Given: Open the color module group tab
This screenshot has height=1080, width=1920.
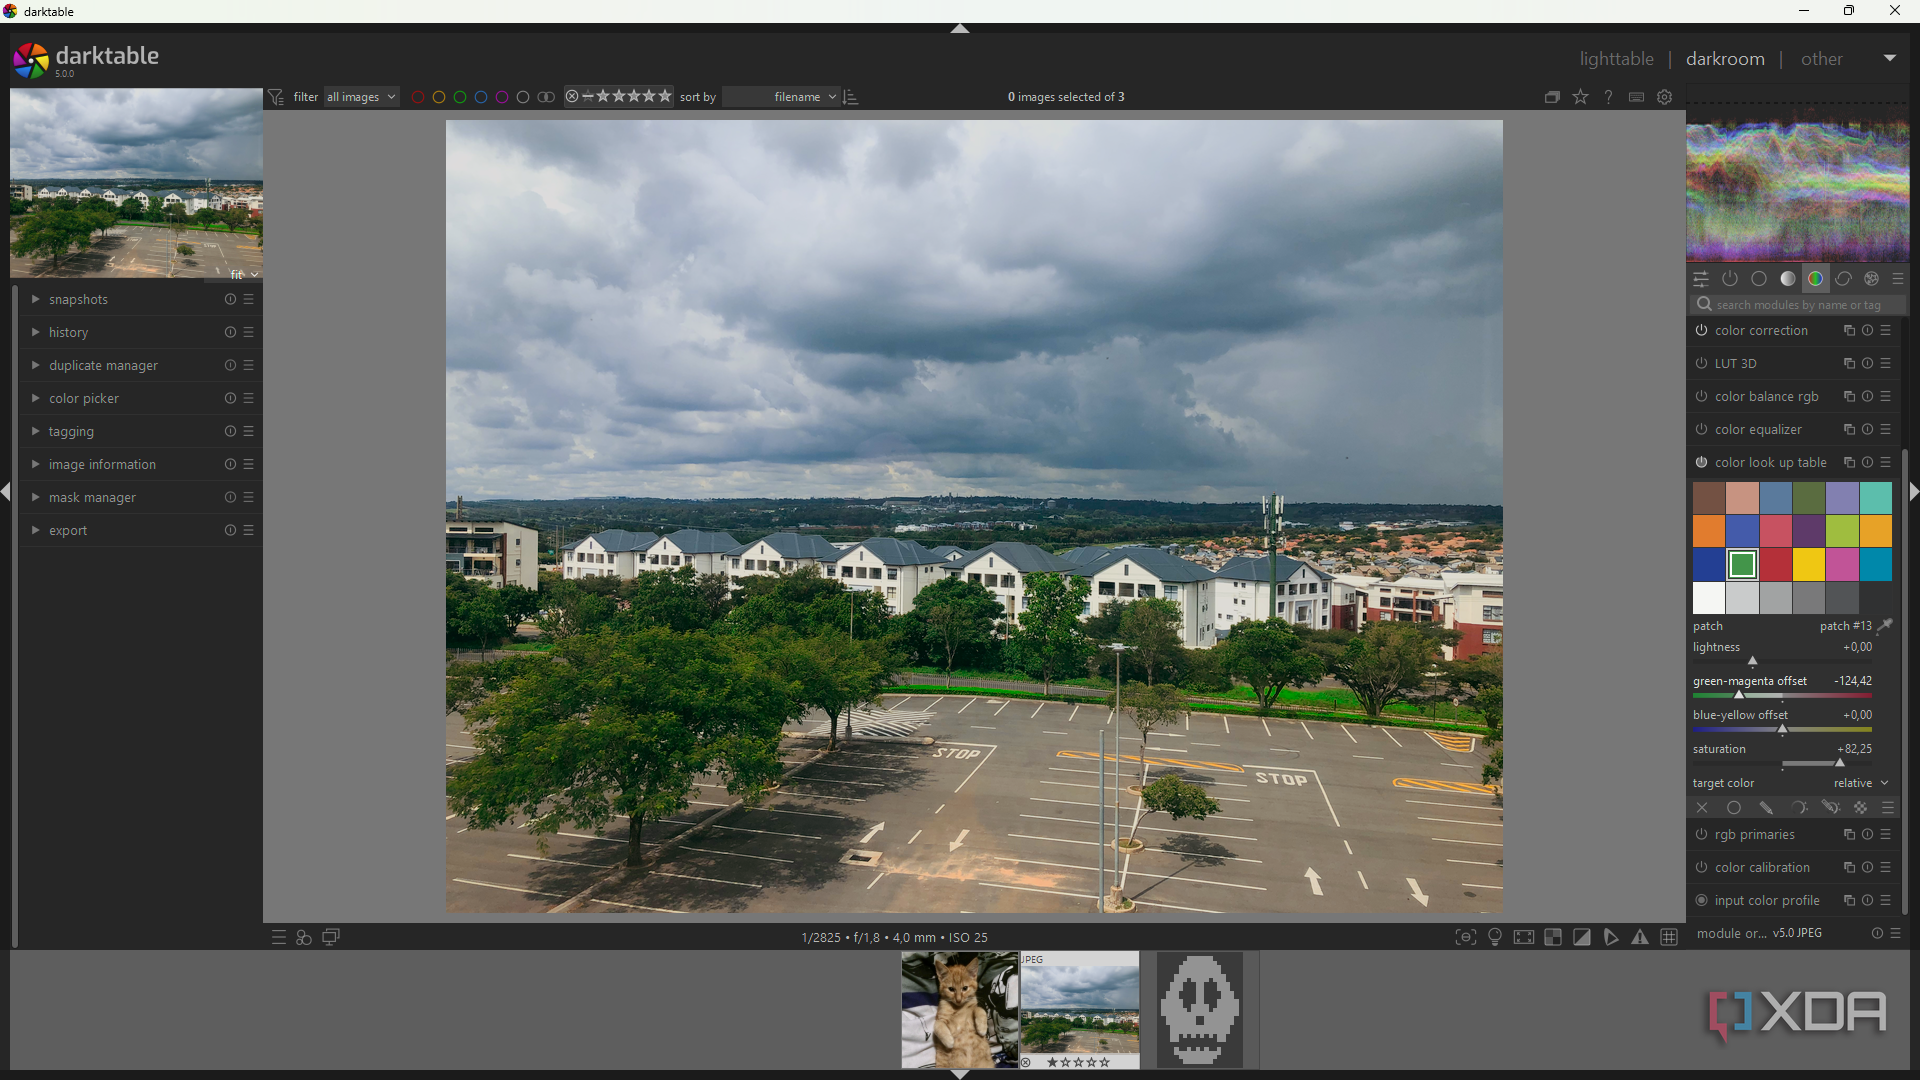Looking at the screenshot, I should 1816,279.
